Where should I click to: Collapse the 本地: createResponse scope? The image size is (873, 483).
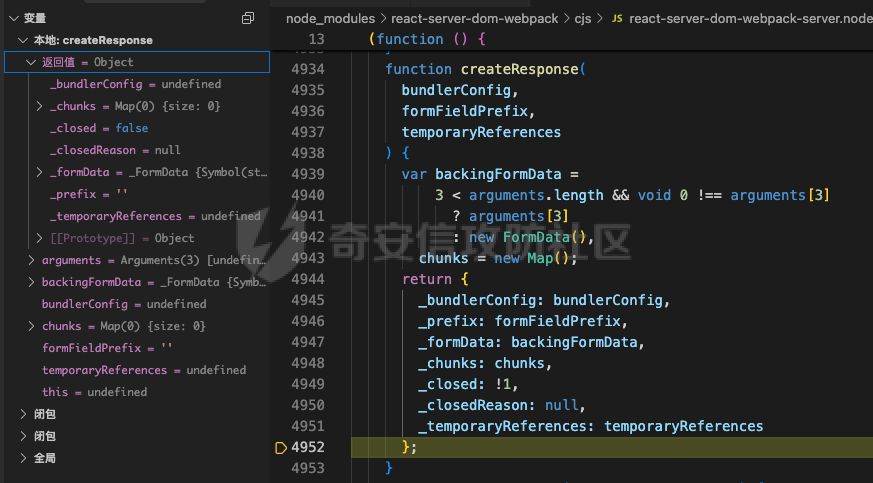point(23,40)
